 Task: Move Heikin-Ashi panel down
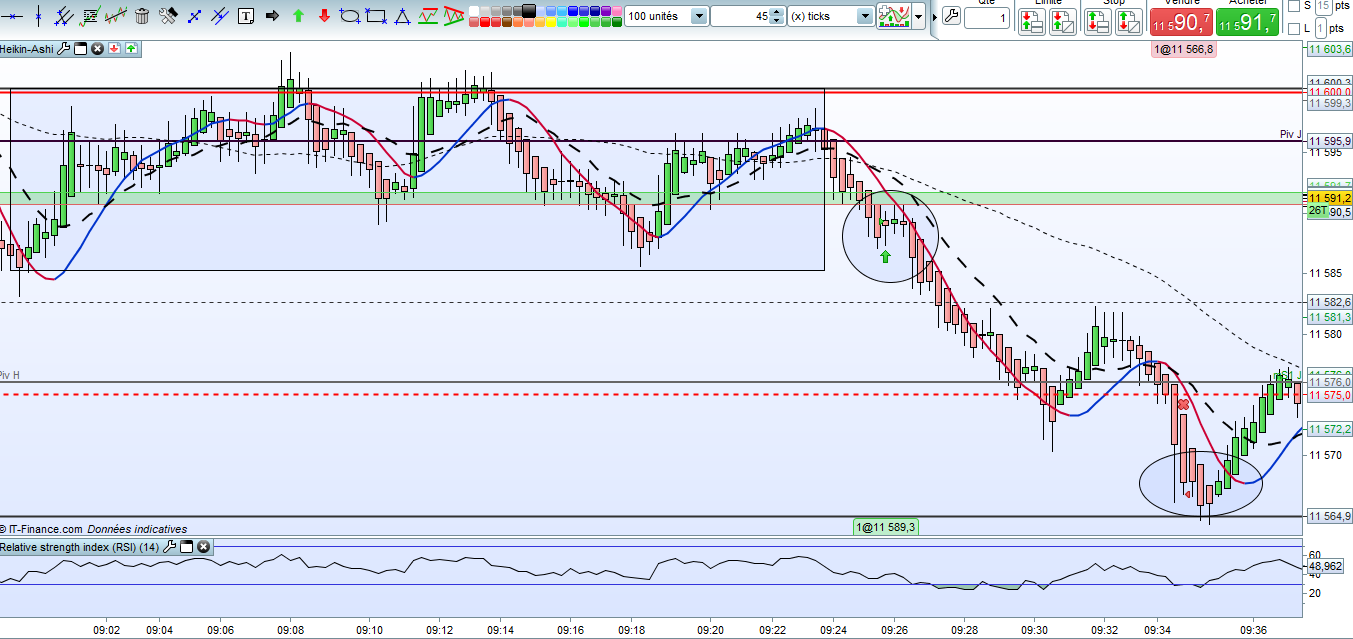tap(114, 48)
